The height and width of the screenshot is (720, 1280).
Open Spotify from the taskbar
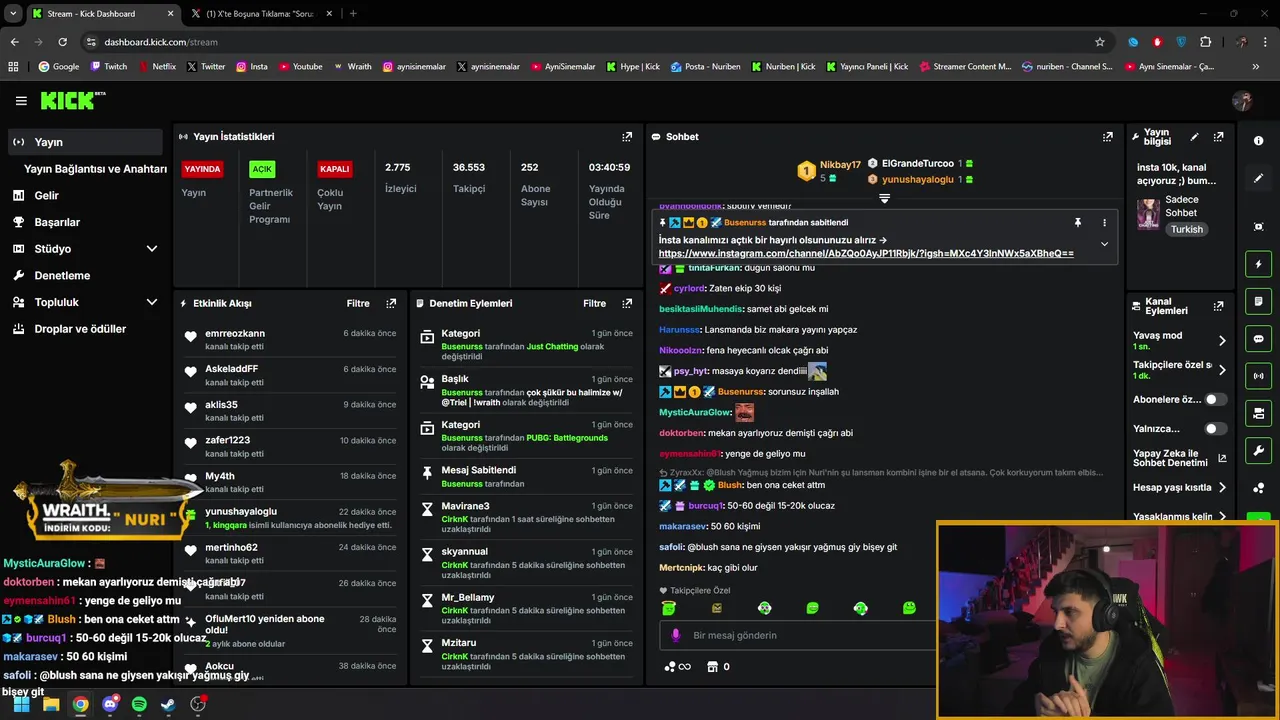[139, 704]
